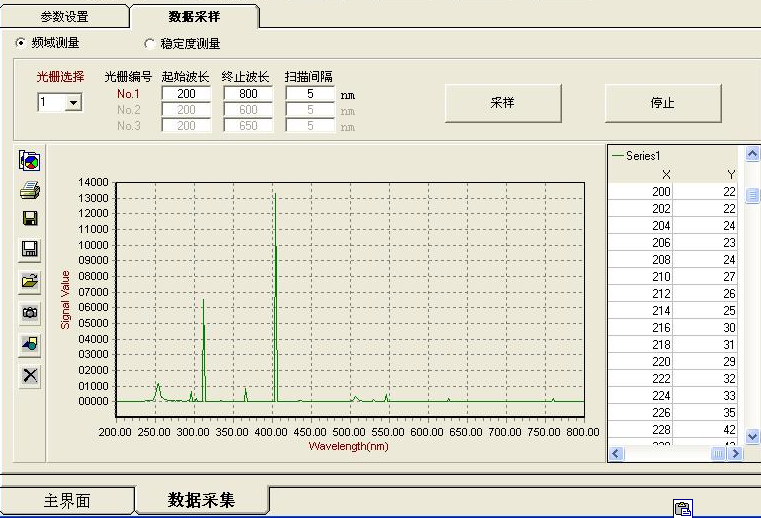This screenshot has height=518, width=761.
Task: Switch to the 主界面 bottom tab
Action: [x=67, y=500]
